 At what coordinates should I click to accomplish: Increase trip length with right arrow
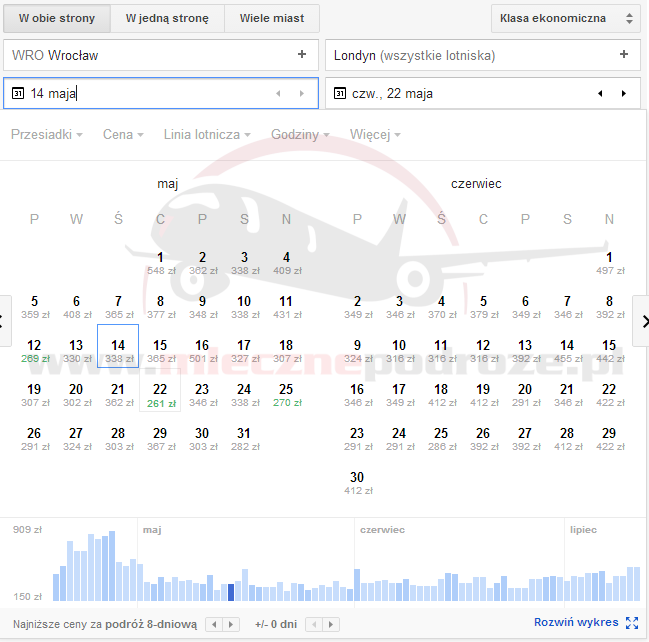[231, 624]
